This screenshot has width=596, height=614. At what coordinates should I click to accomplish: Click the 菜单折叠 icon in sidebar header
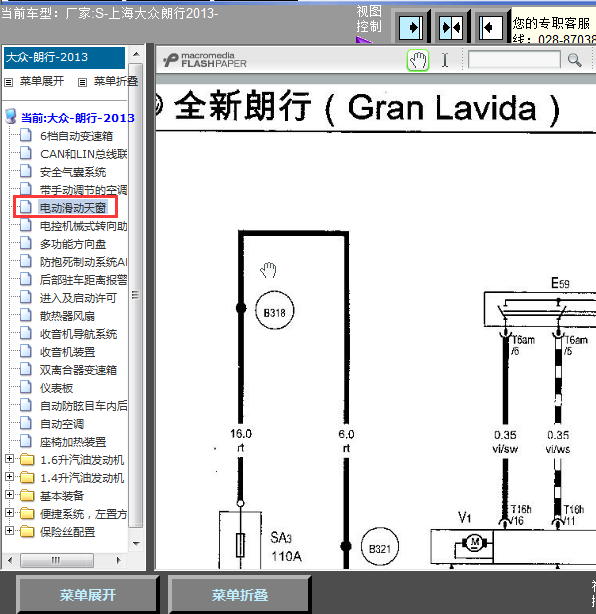pos(82,82)
